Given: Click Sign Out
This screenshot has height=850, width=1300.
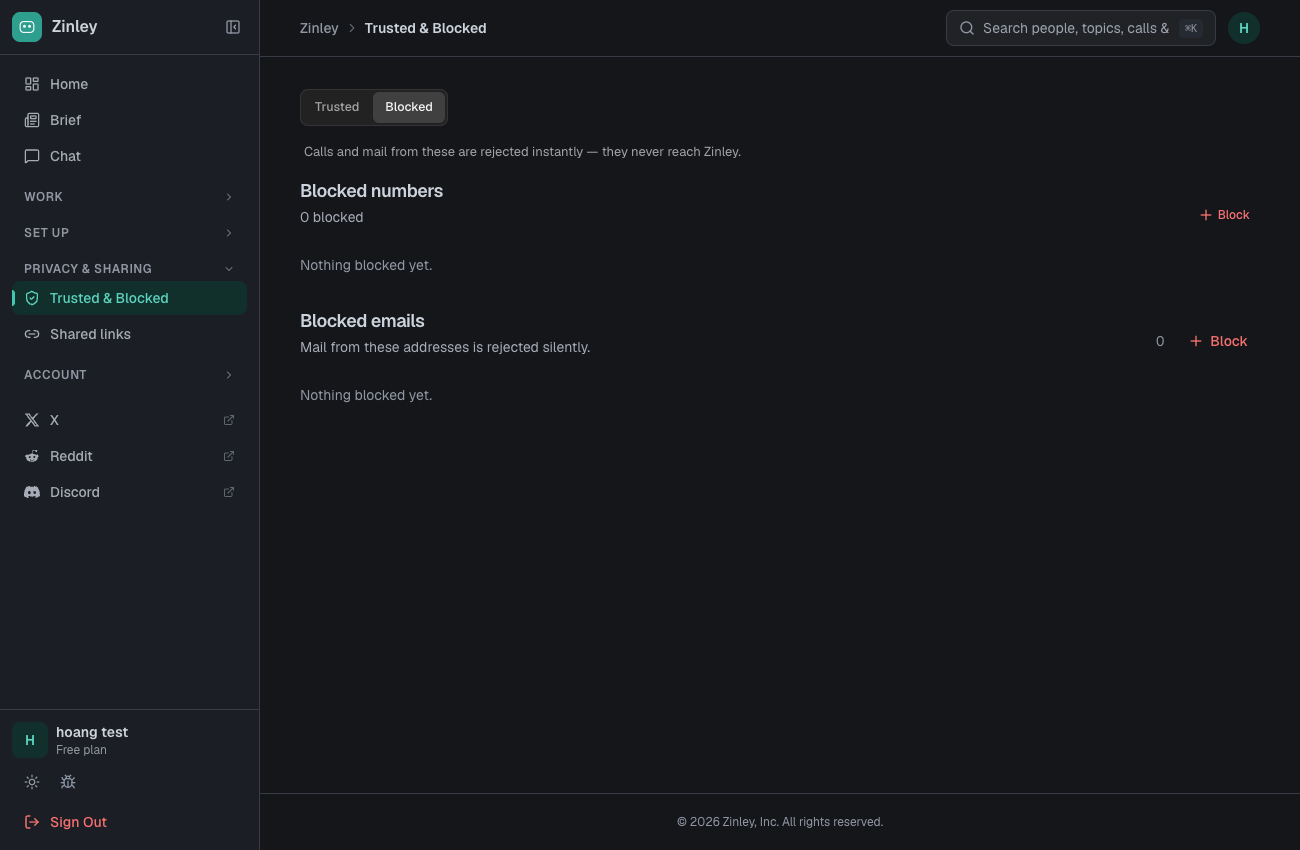Looking at the screenshot, I should 78,822.
